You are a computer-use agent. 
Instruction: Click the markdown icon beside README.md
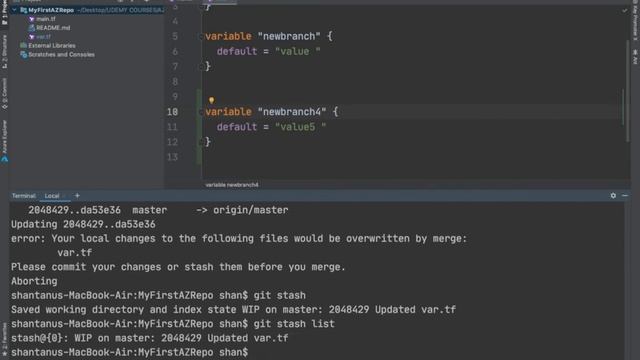click(31, 28)
